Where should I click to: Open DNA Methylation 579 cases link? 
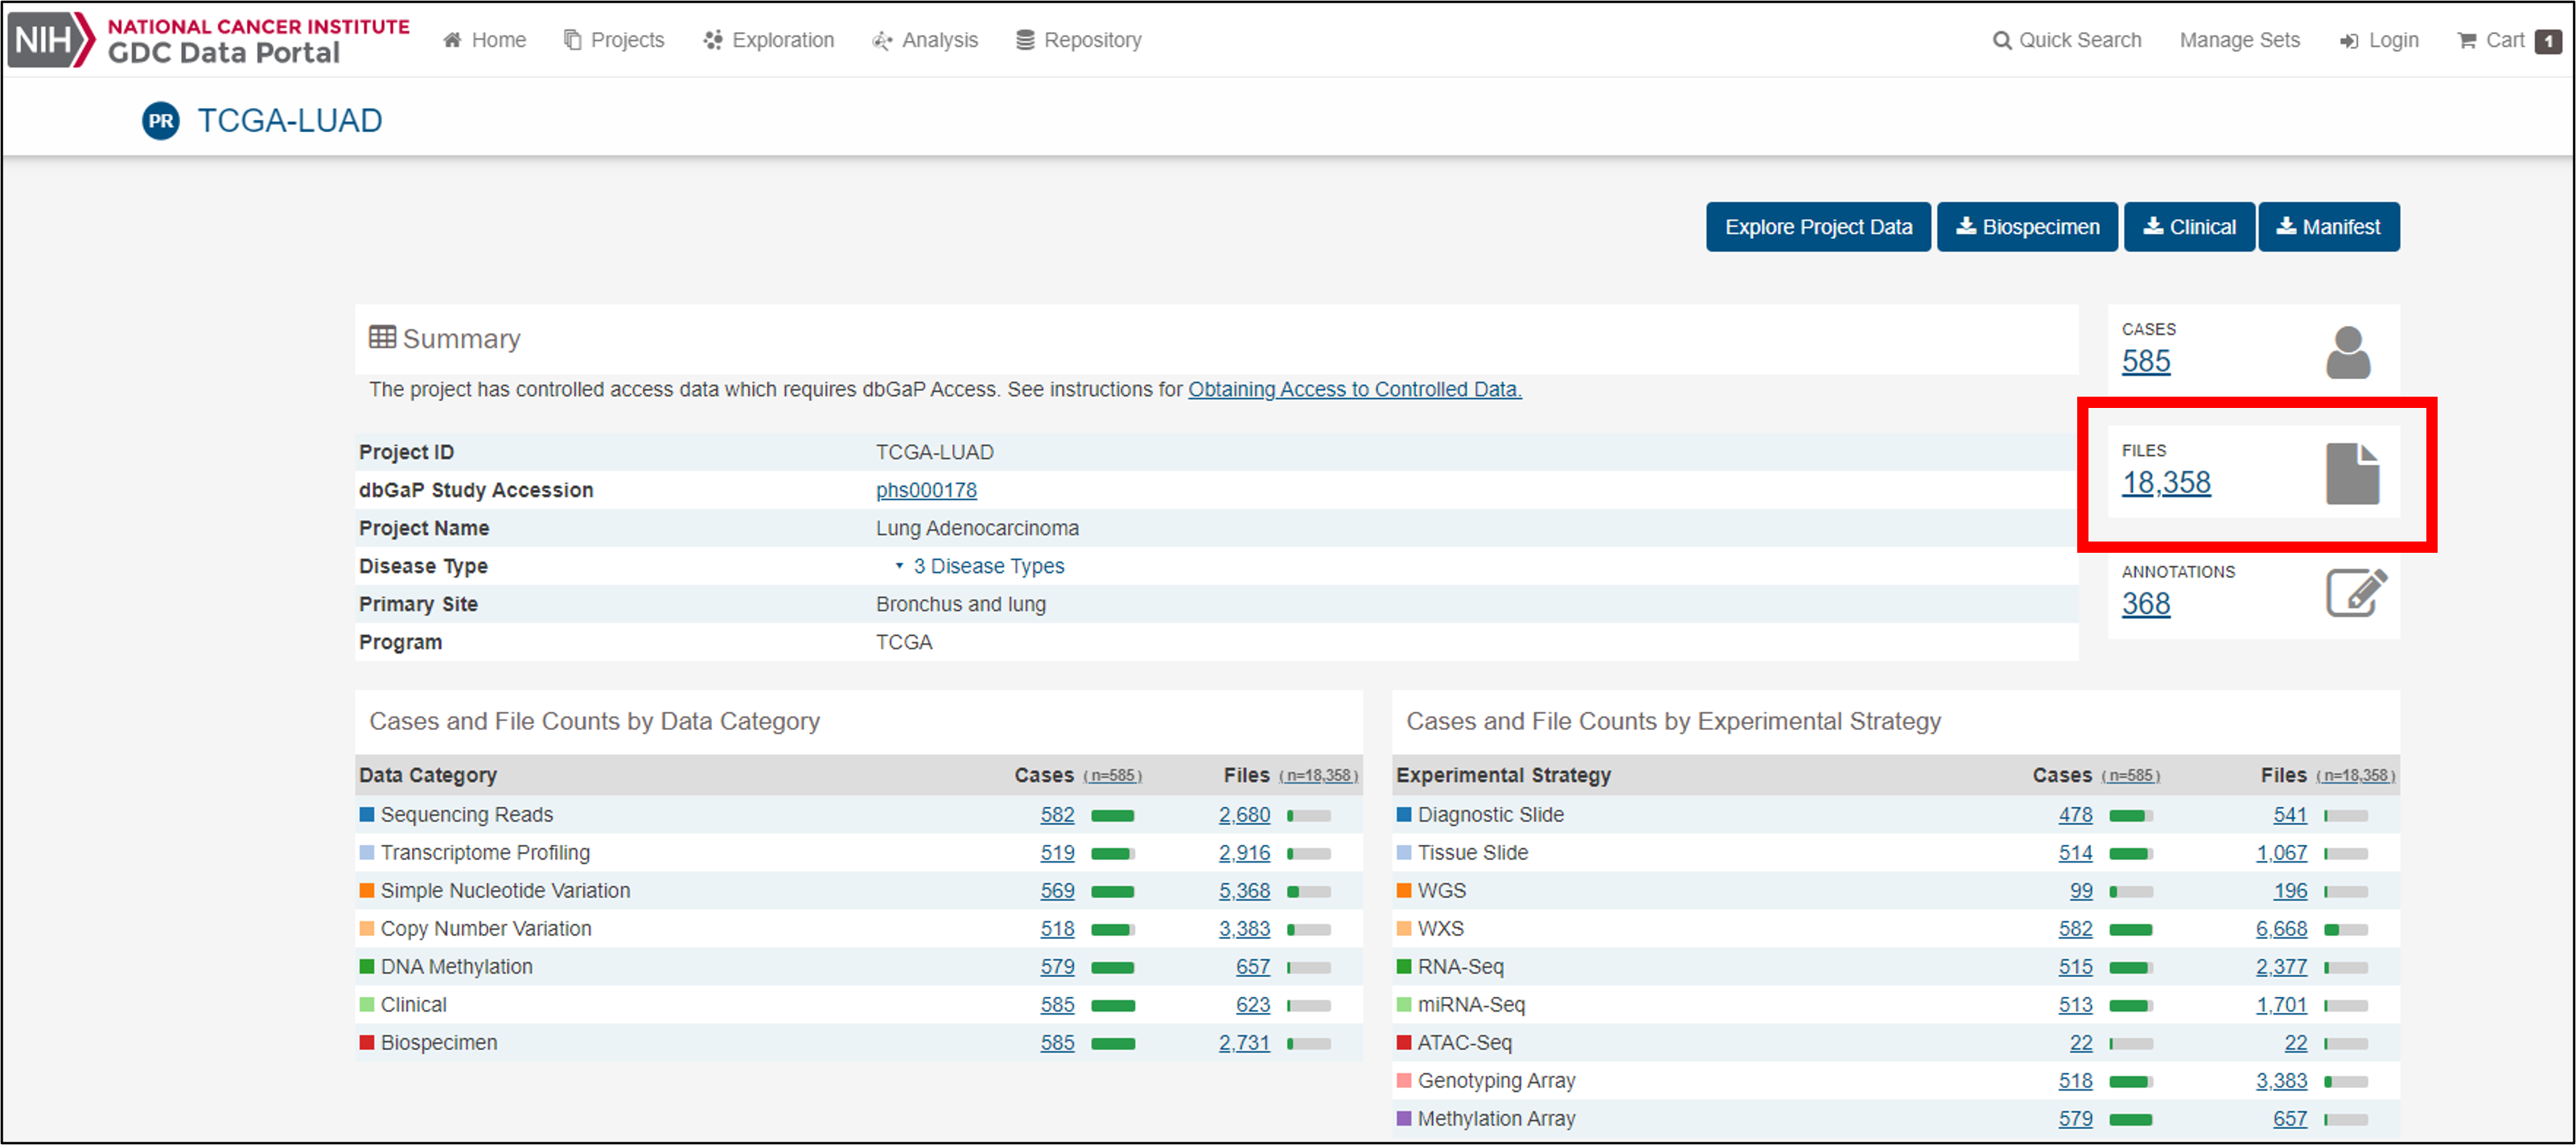[x=1057, y=967]
